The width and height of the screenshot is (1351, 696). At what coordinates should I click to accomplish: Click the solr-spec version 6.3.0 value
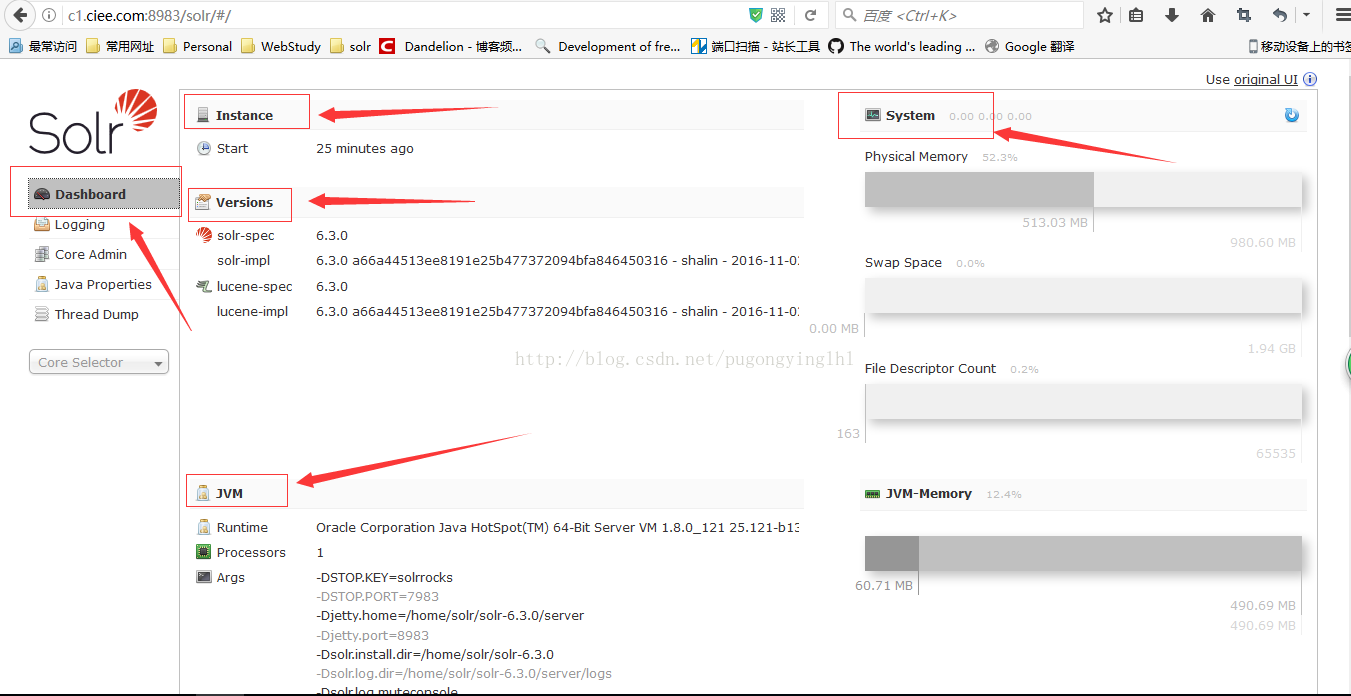pos(332,235)
